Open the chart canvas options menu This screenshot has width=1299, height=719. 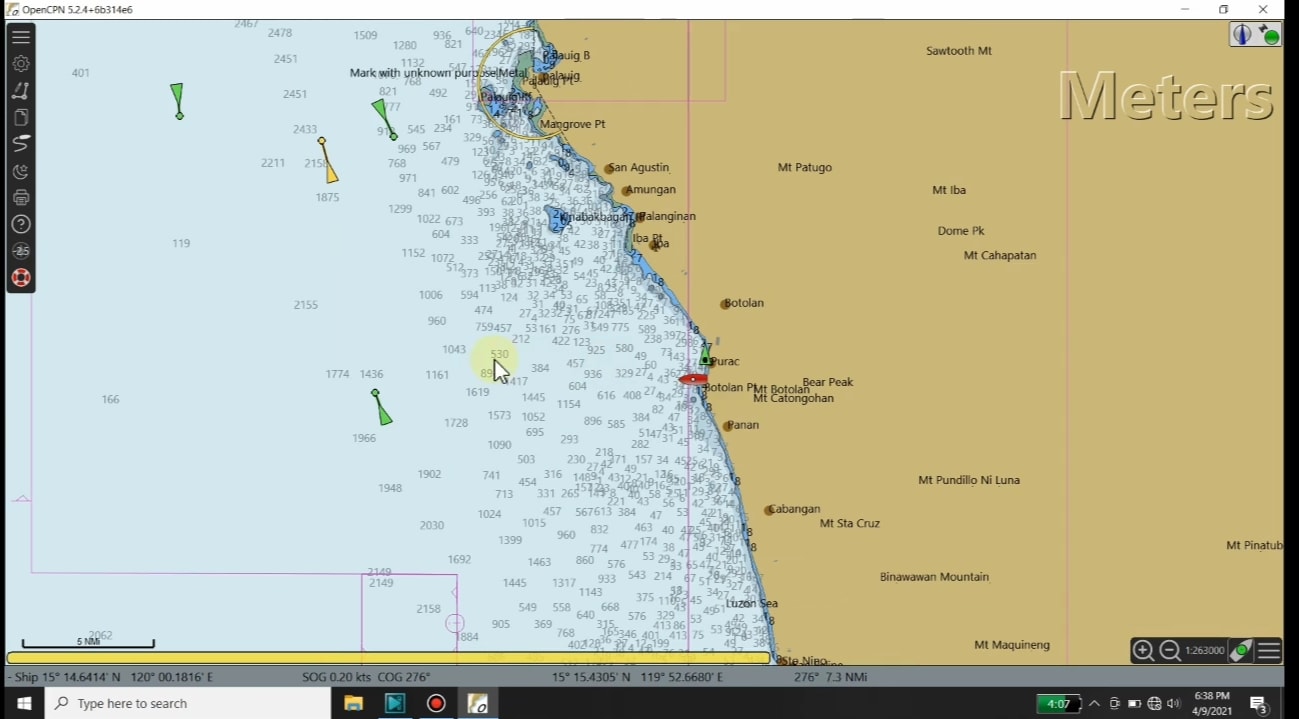tap(1269, 651)
